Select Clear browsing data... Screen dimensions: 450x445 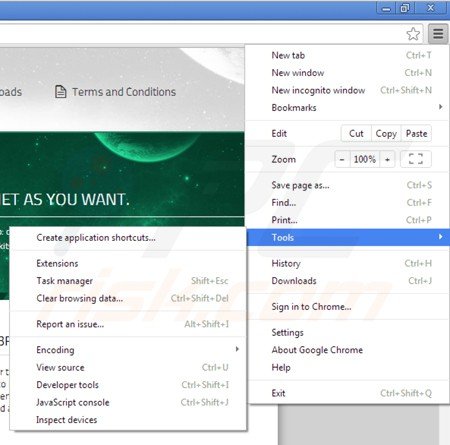[128, 298]
